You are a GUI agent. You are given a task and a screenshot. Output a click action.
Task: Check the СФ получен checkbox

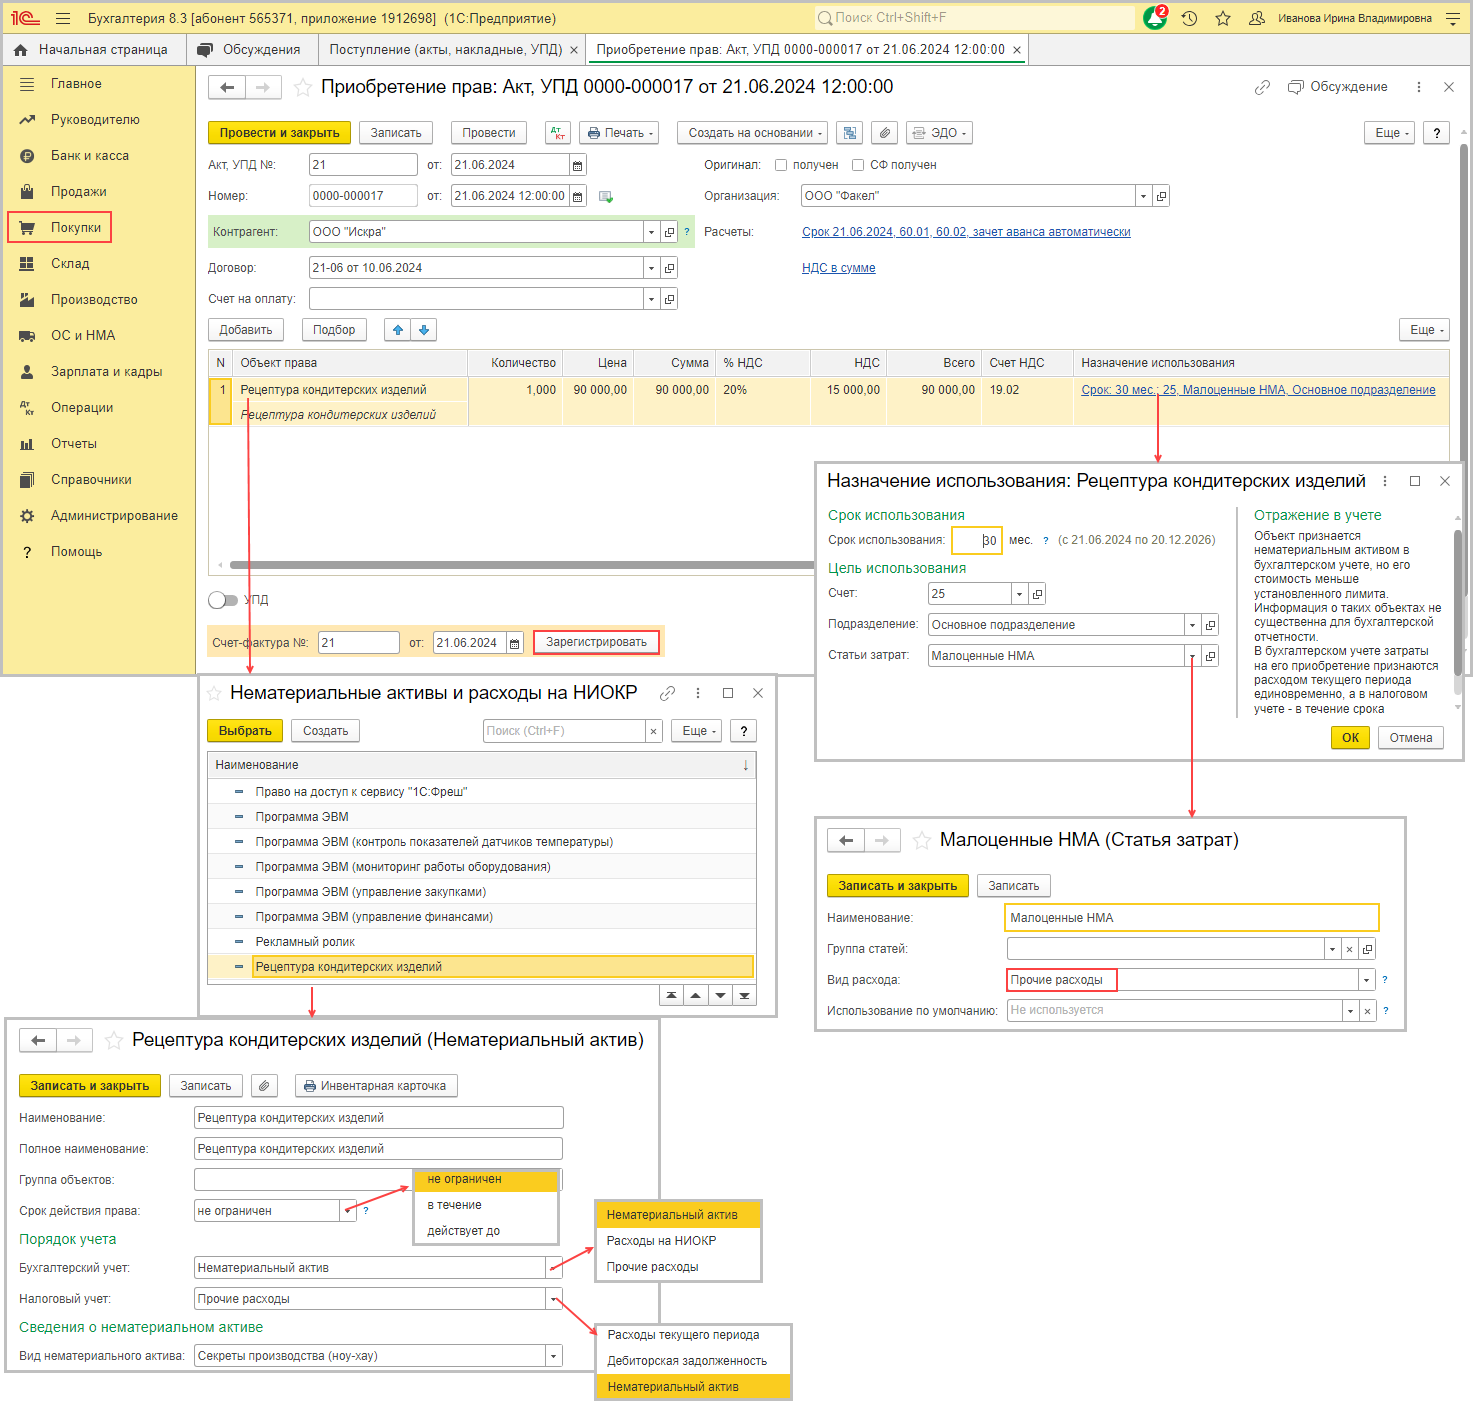click(x=858, y=165)
